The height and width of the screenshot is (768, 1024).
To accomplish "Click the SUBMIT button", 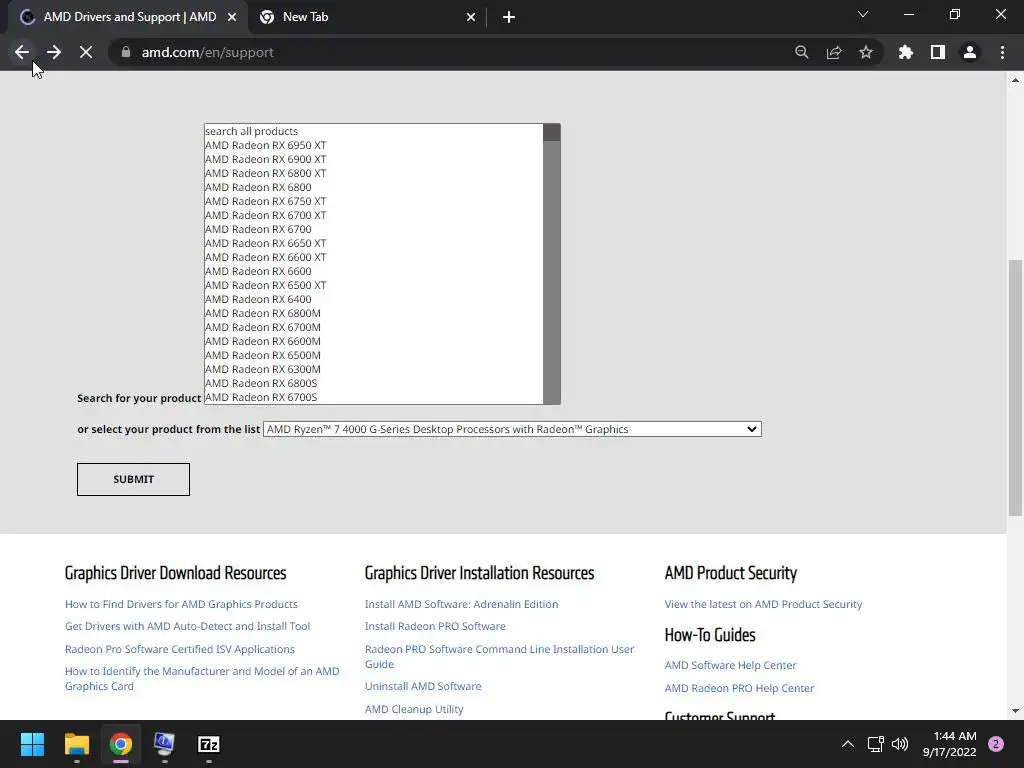I will pyautogui.click(x=133, y=479).
